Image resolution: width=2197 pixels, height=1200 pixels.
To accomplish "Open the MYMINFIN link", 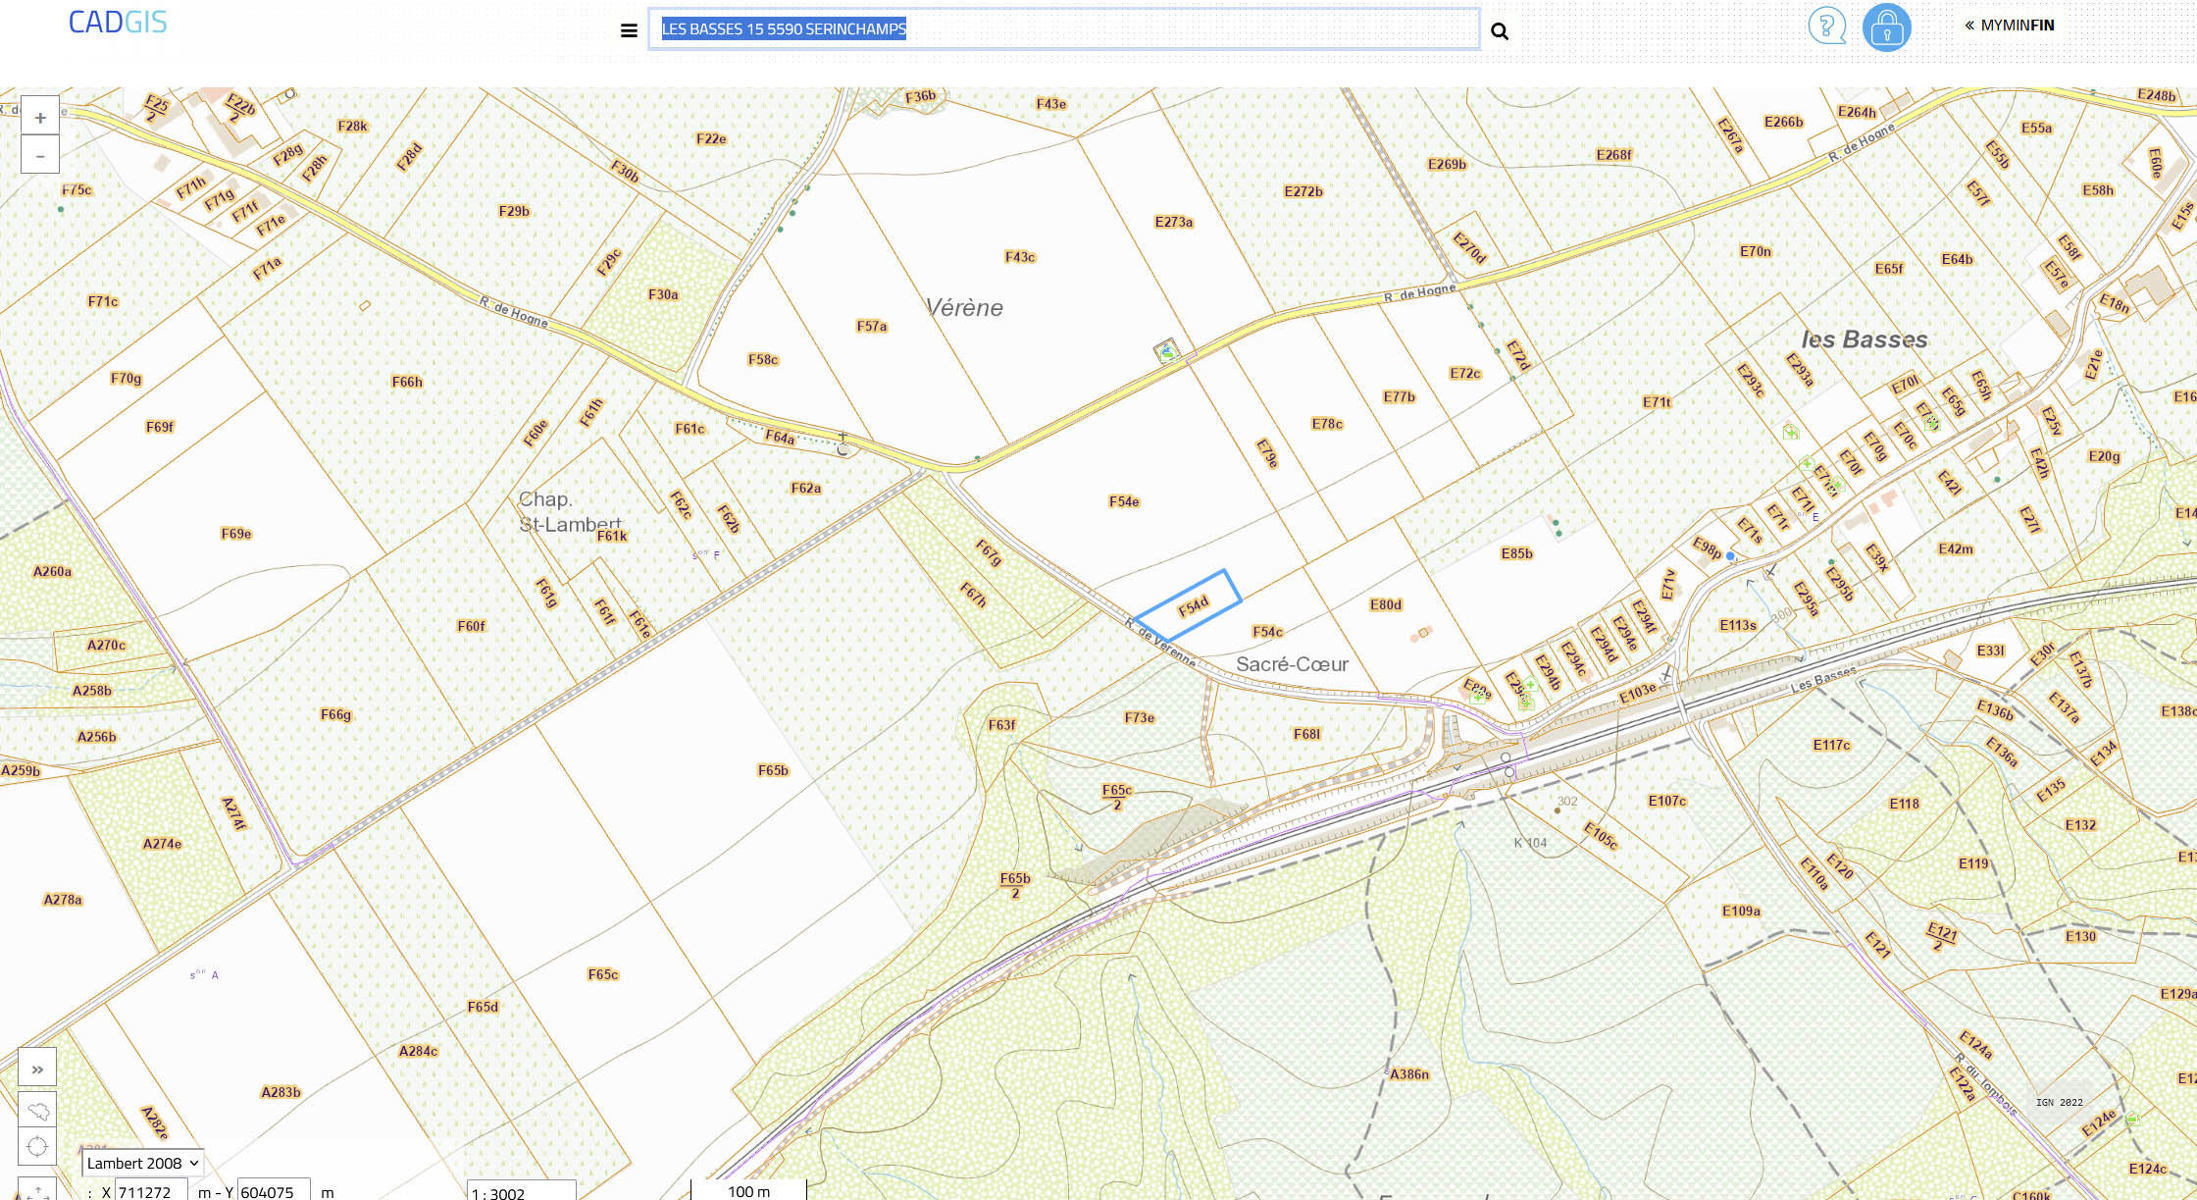I will (2010, 25).
